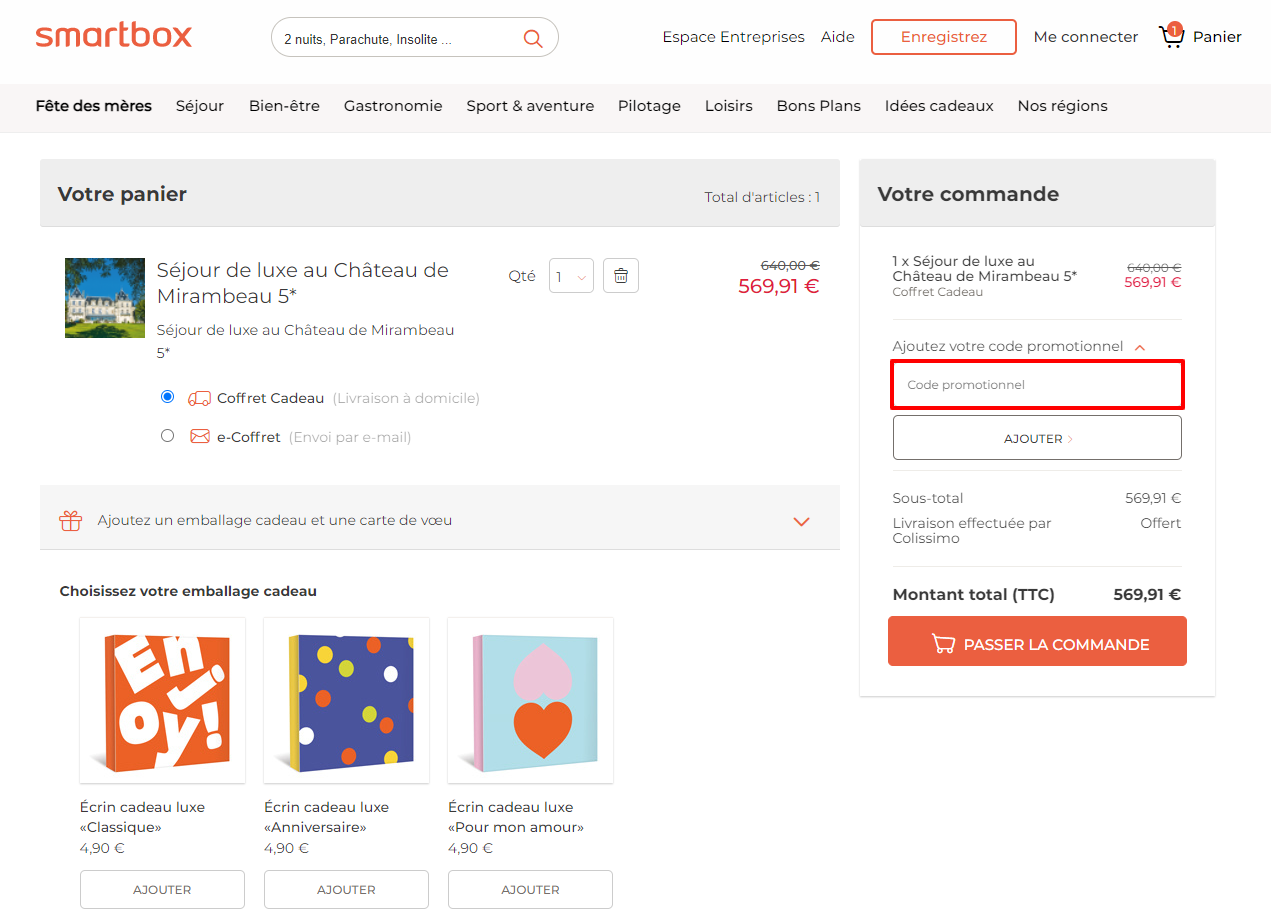Click Ajouter to apply promo code
The image size is (1271, 922).
1037,438
